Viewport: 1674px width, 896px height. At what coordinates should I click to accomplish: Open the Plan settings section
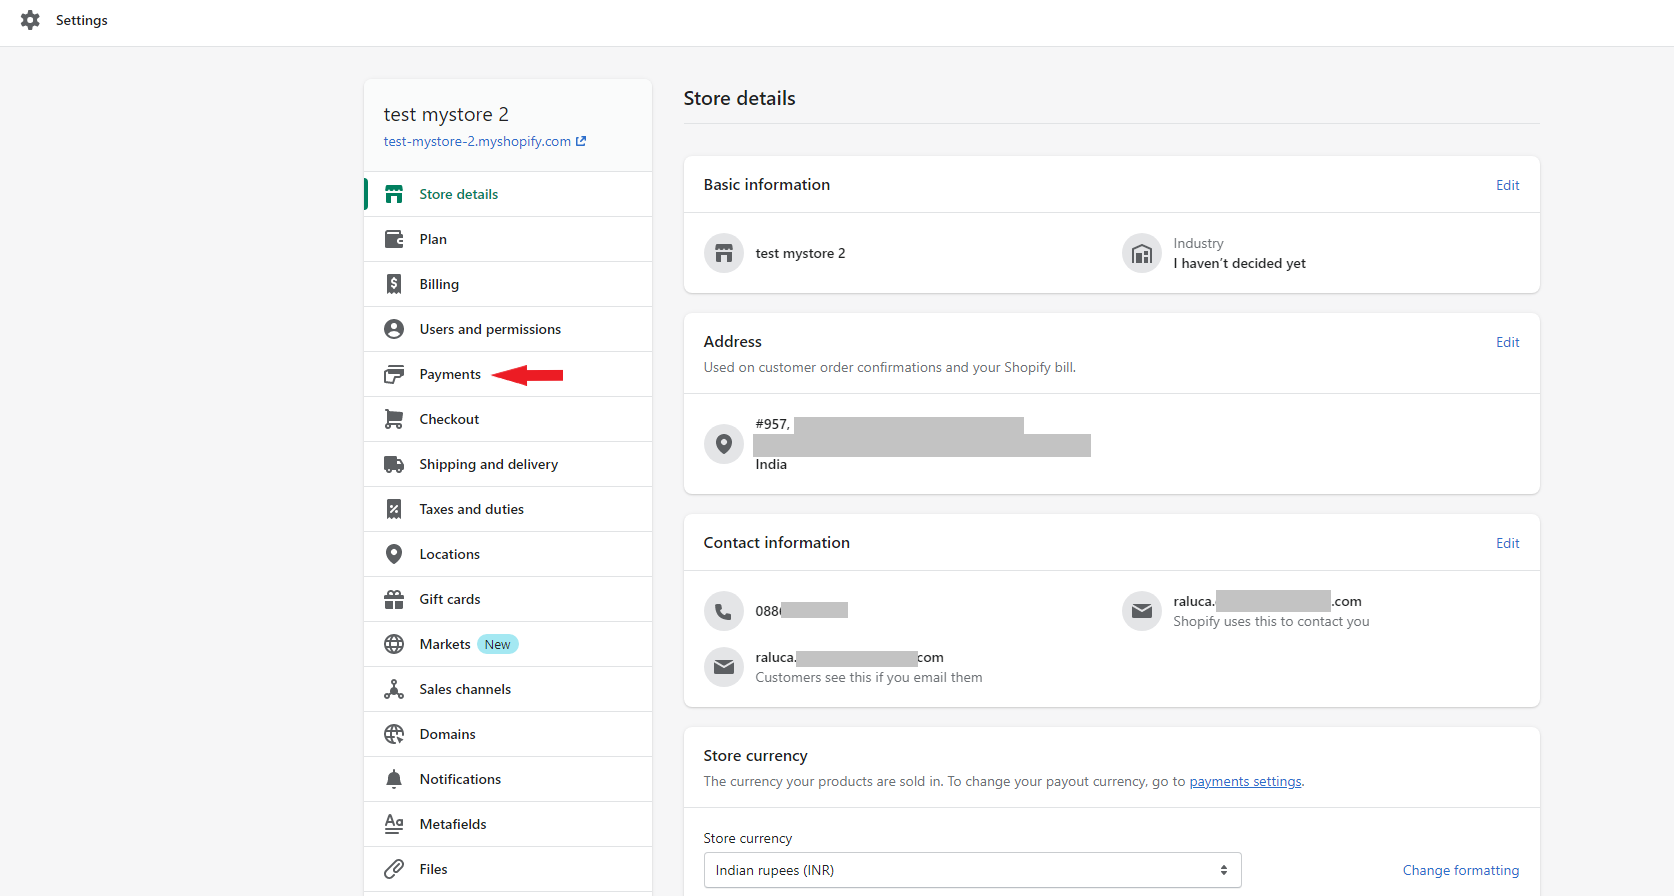tap(433, 239)
